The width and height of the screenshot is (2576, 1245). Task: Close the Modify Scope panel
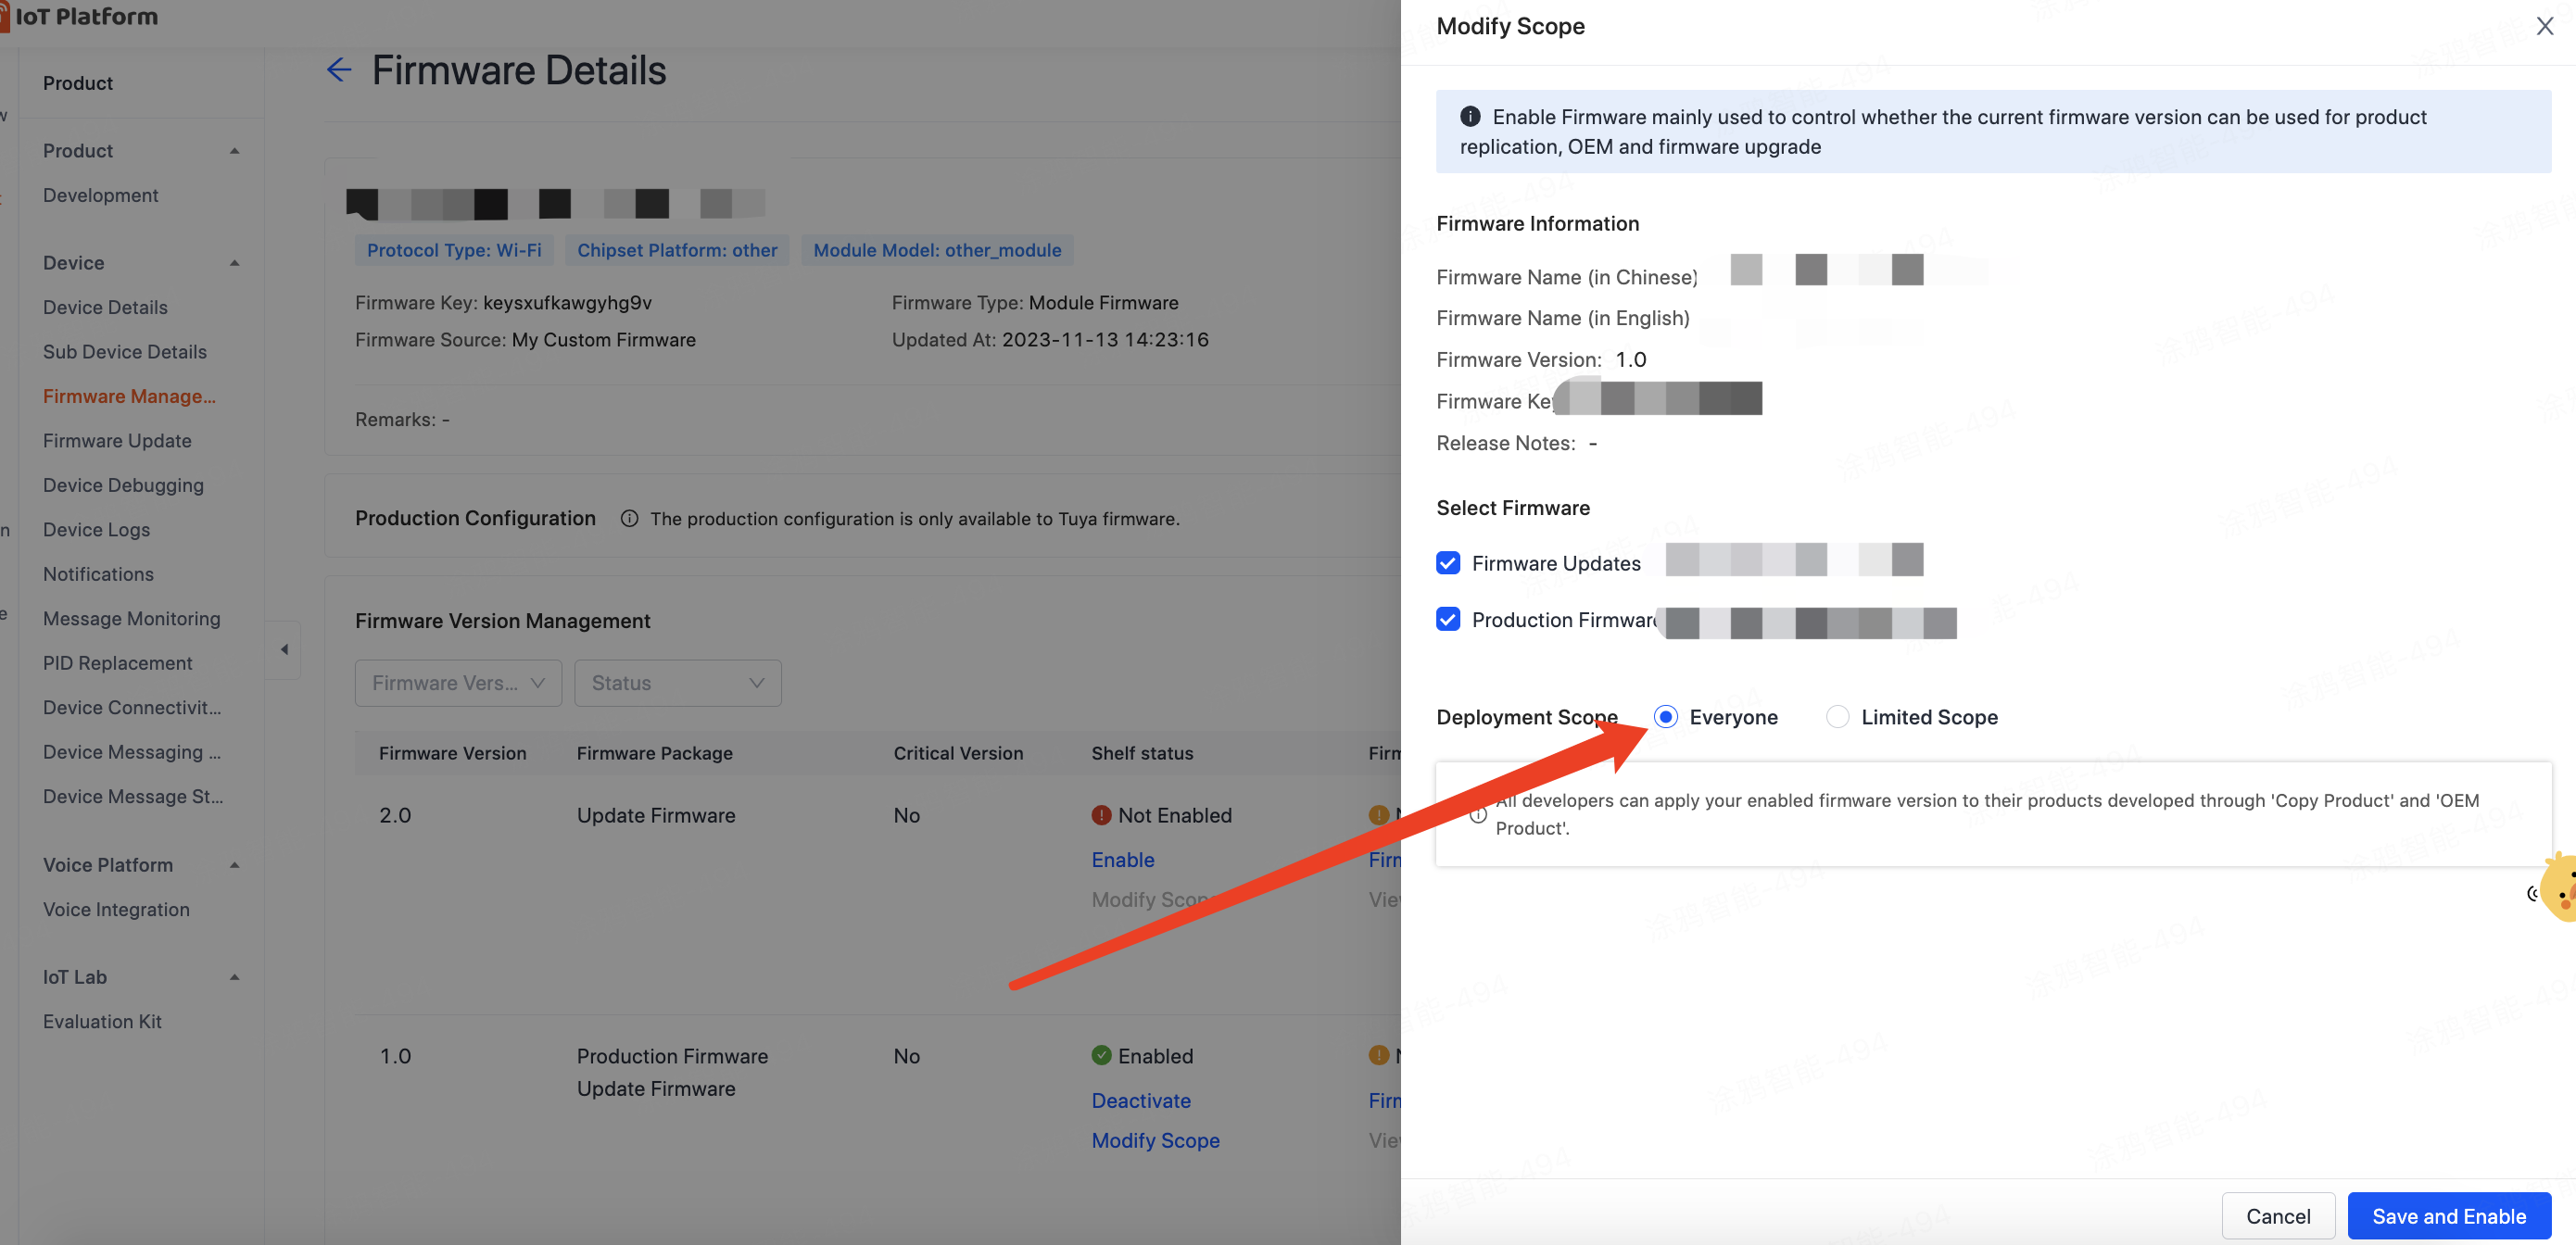(x=2544, y=26)
